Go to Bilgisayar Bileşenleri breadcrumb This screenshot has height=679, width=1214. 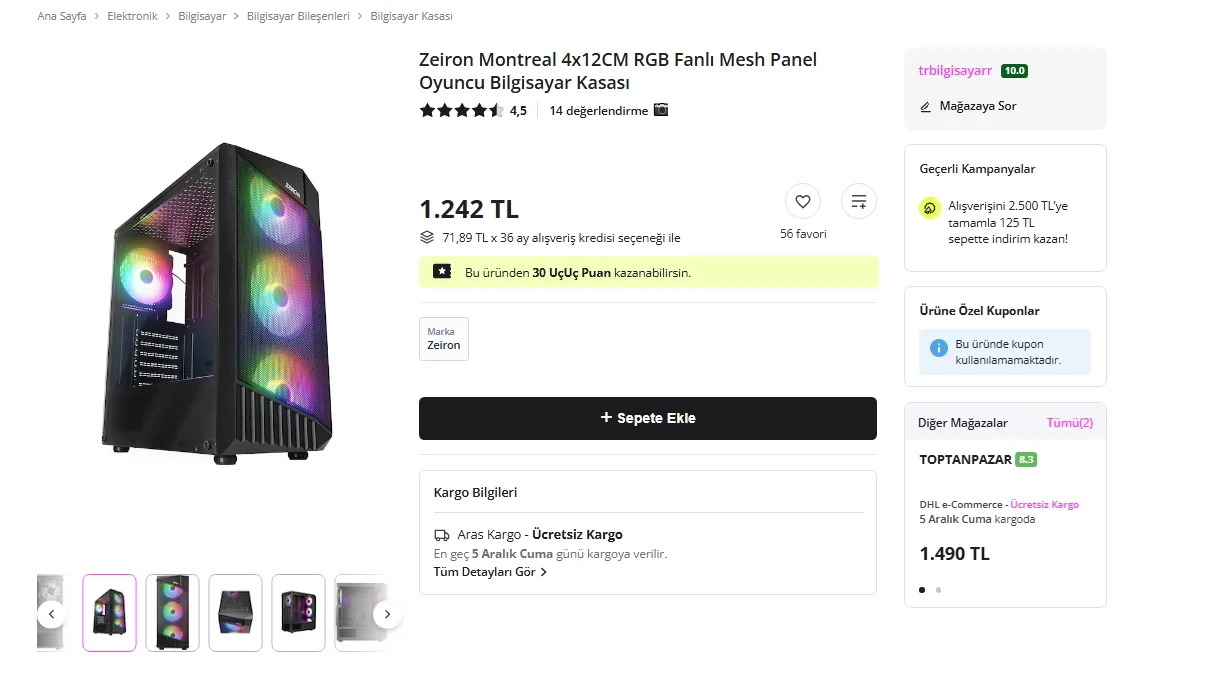298,16
